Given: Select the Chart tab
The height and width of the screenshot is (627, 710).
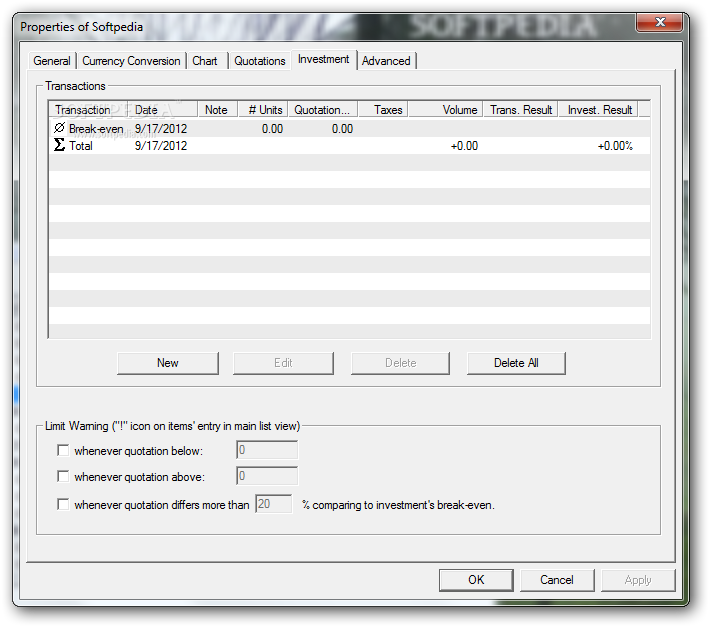Looking at the screenshot, I should [x=205, y=61].
